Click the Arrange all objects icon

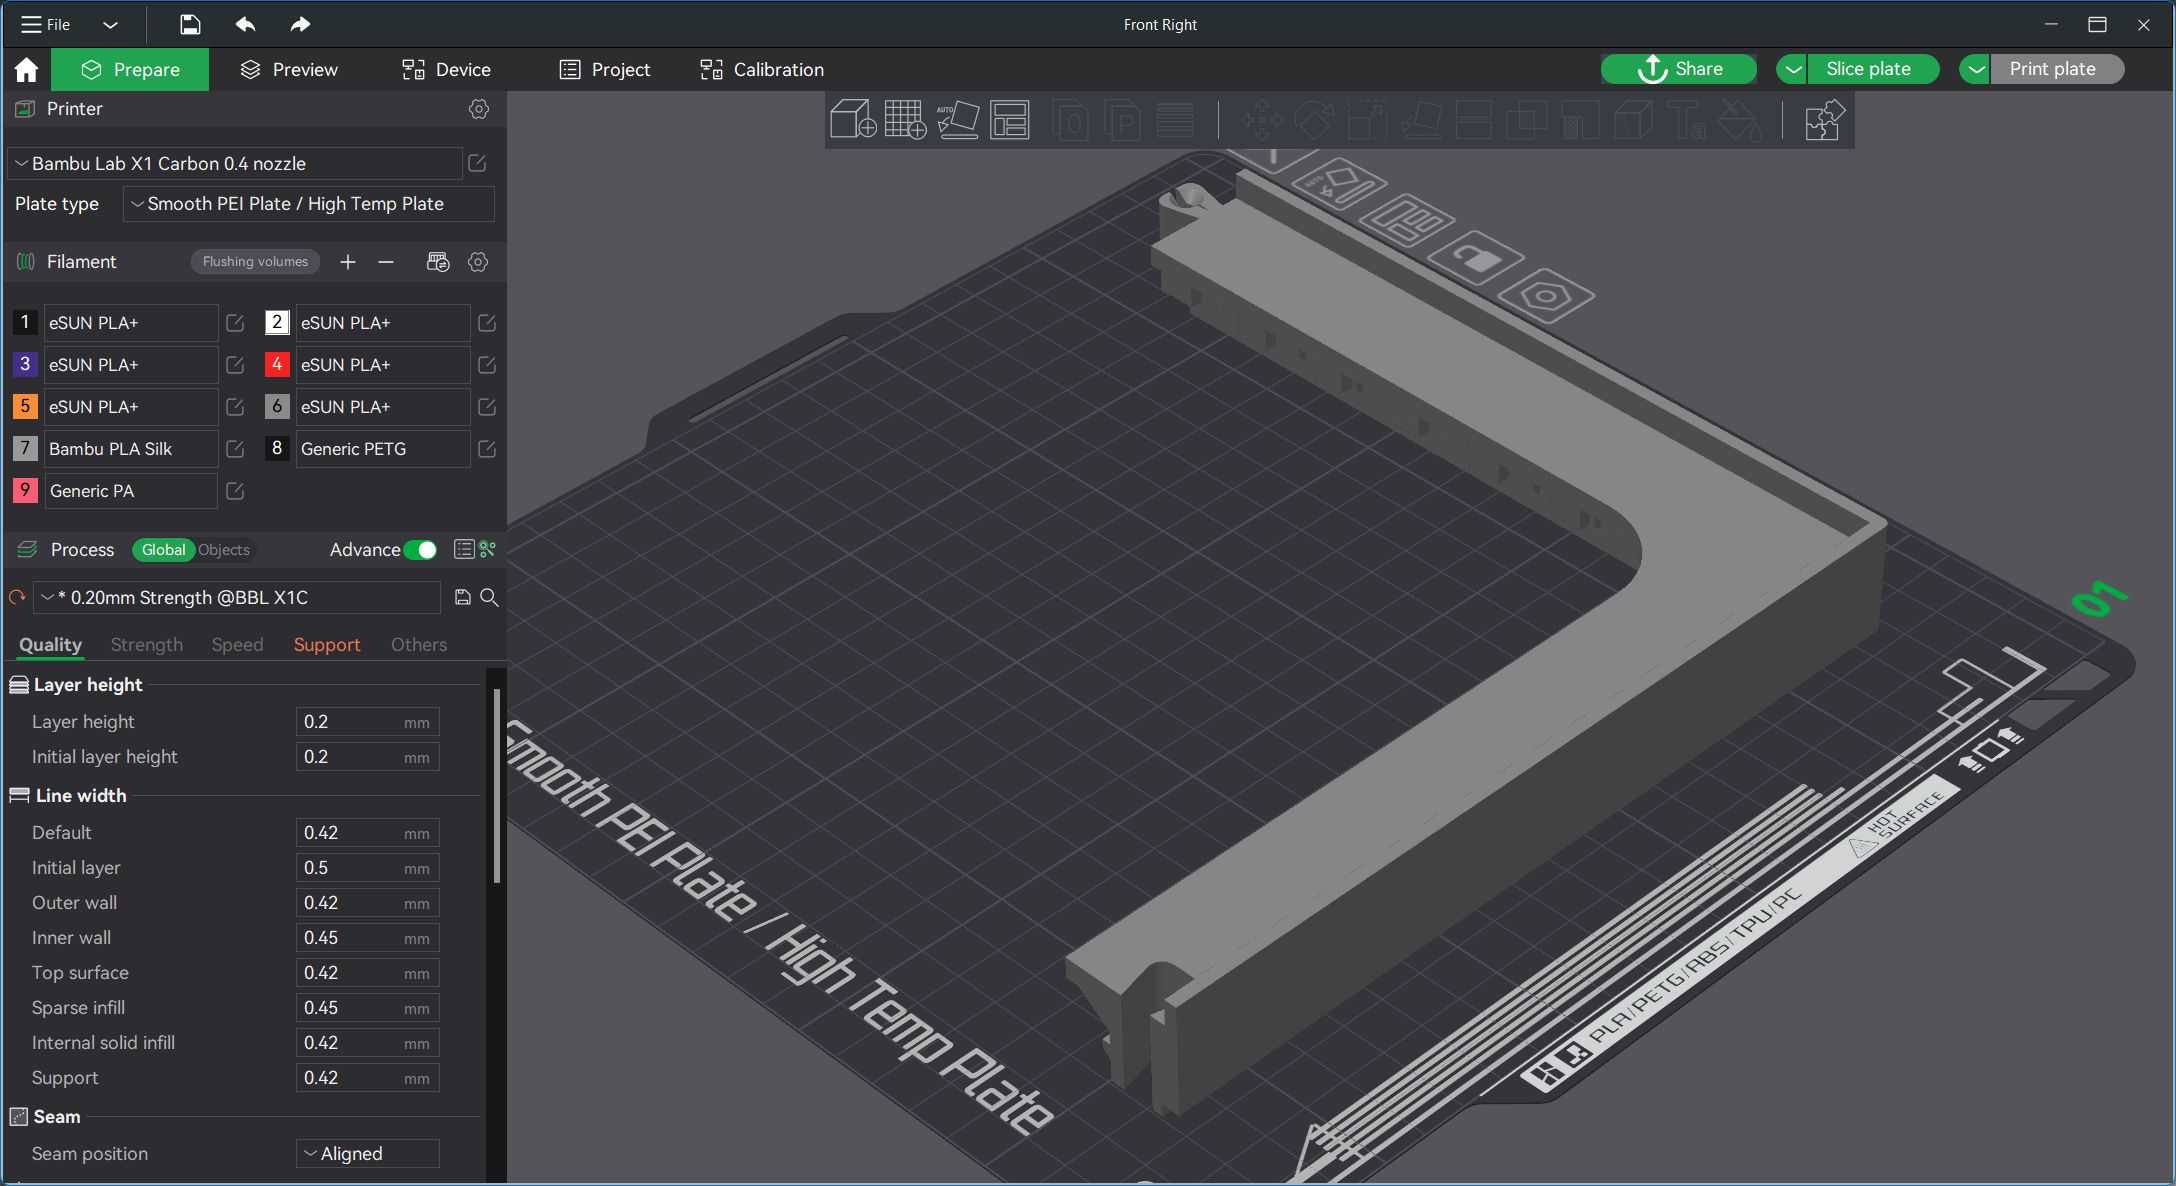tap(1010, 120)
